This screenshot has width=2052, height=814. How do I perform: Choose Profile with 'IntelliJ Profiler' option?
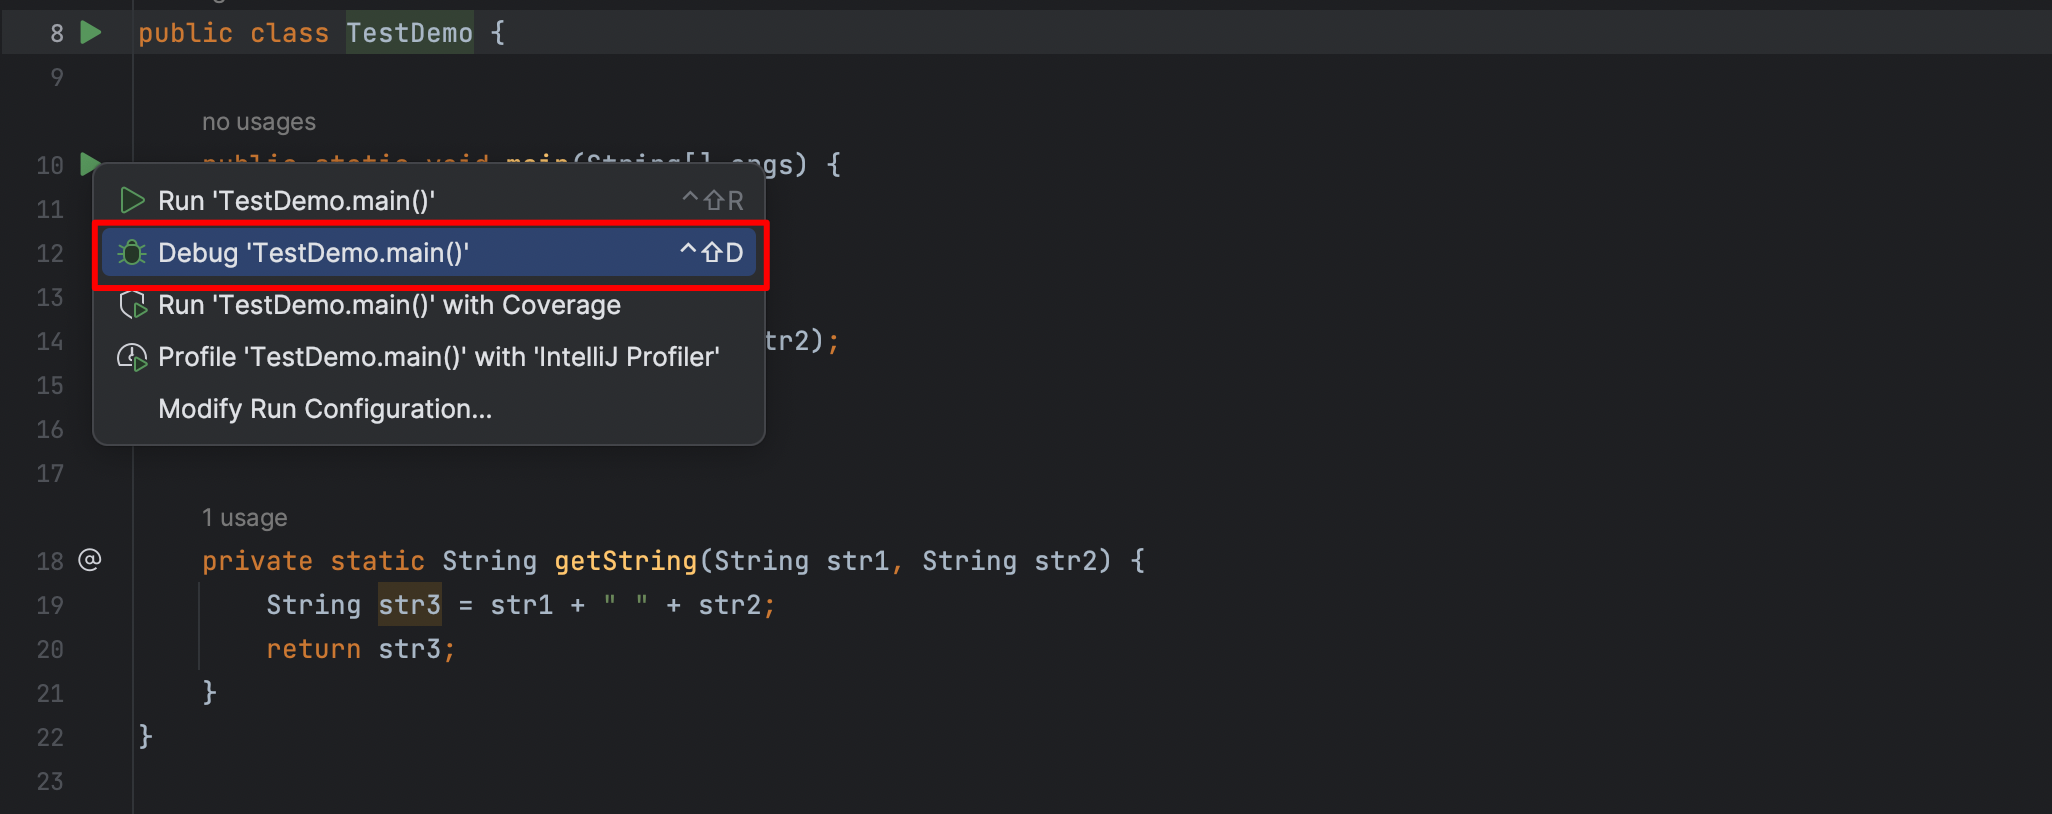tap(438, 357)
